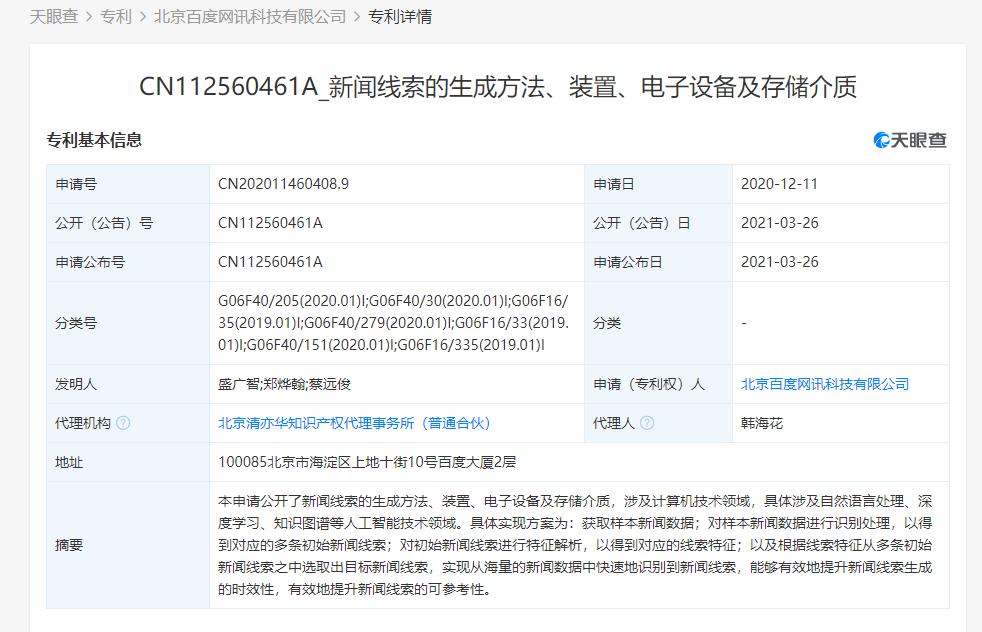Click the abstract paragraph starting 本申请公开了

pos(575,545)
